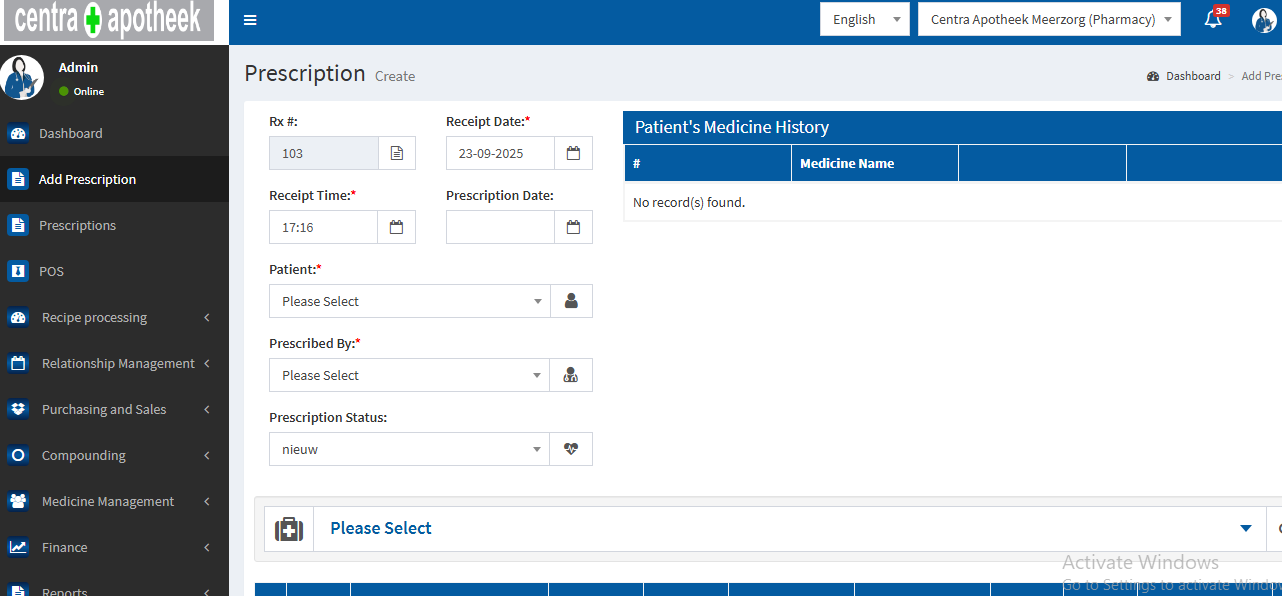
Task: Go to Prescriptions in the sidebar
Action: [77, 225]
